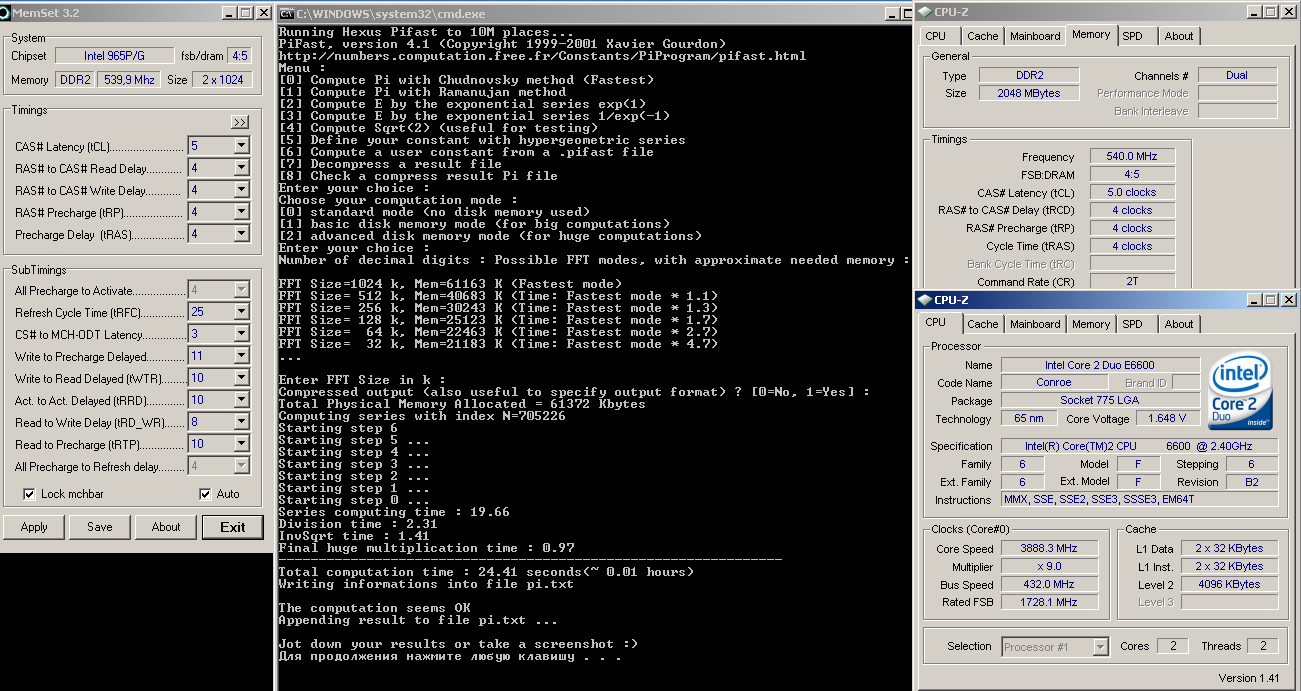1301x691 pixels.
Task: Open RAS# to CAS# Read Delay dropdown
Action: (x=241, y=168)
